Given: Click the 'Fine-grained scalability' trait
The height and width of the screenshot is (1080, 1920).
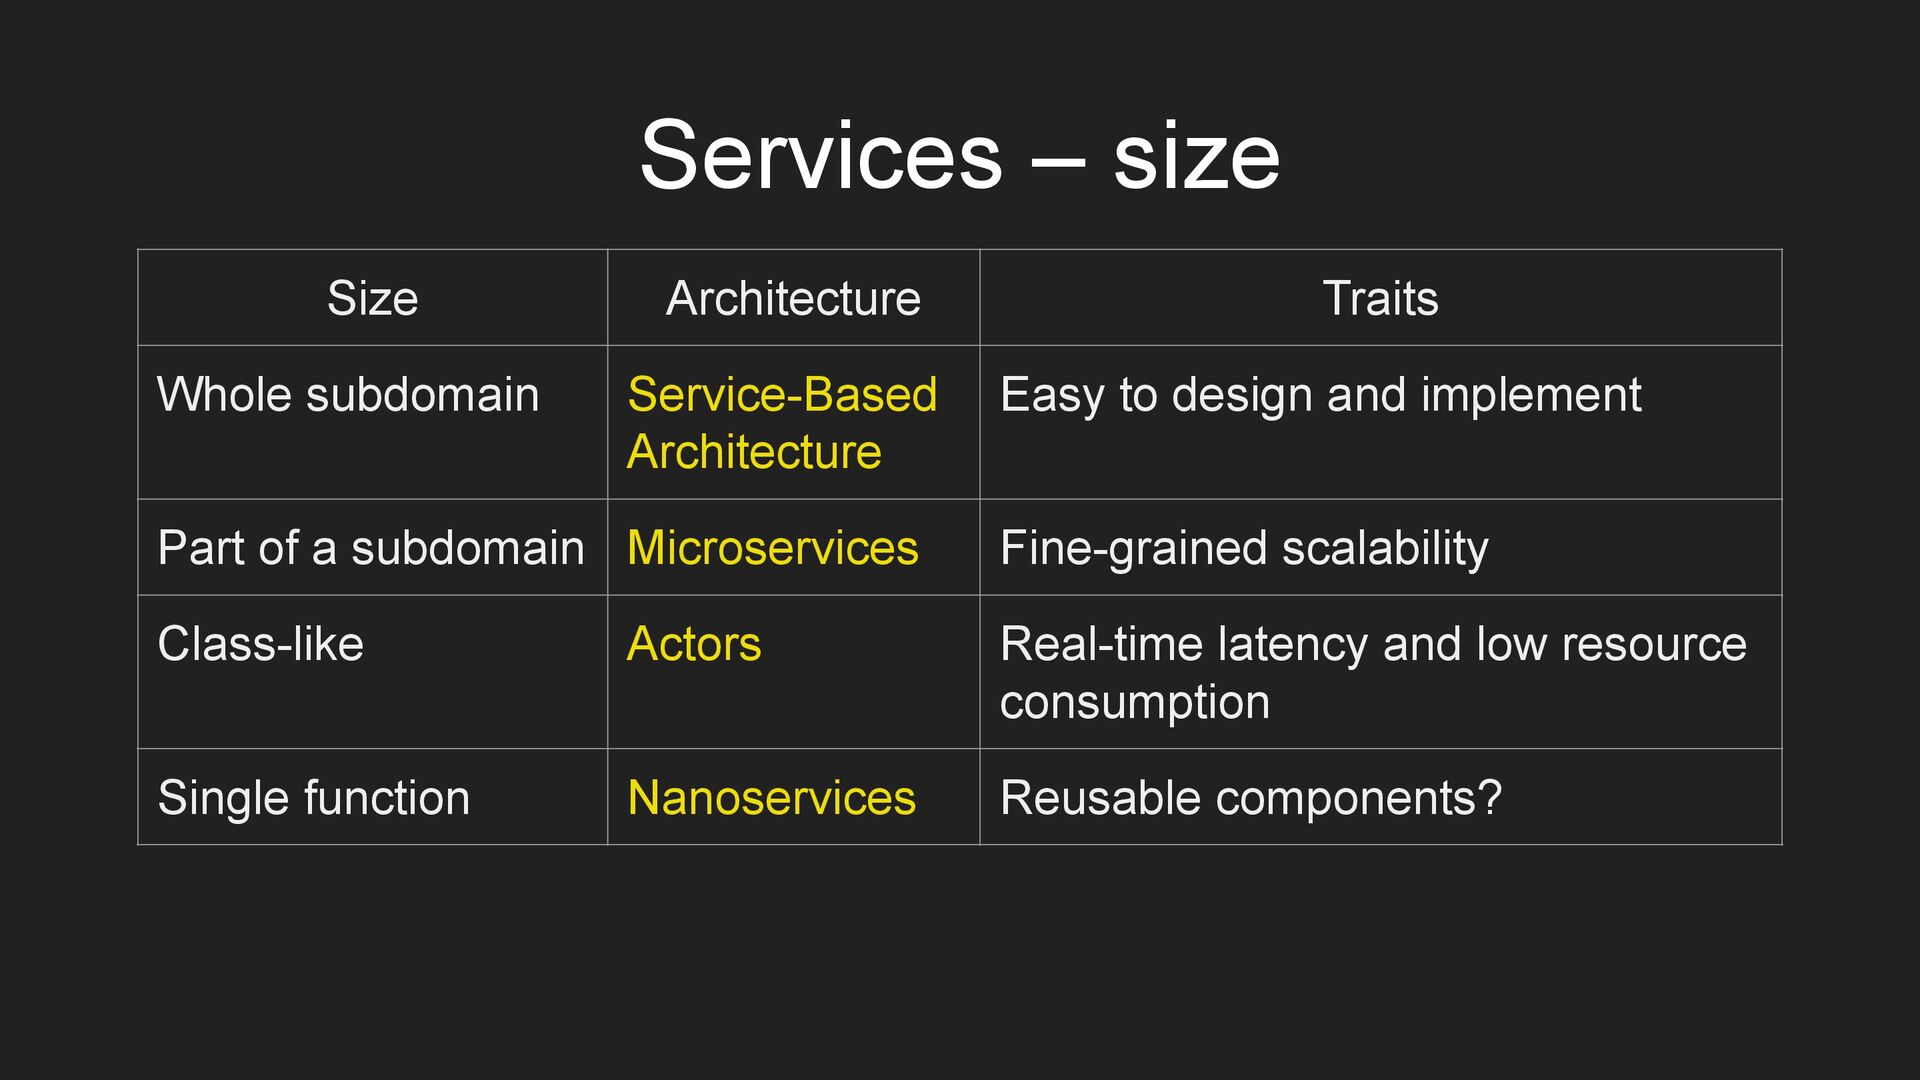Looking at the screenshot, I should [1244, 548].
